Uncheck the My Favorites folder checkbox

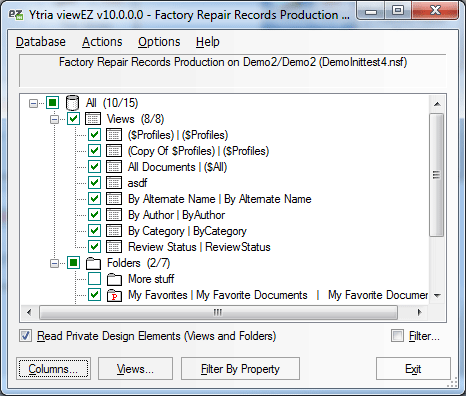pos(94,295)
